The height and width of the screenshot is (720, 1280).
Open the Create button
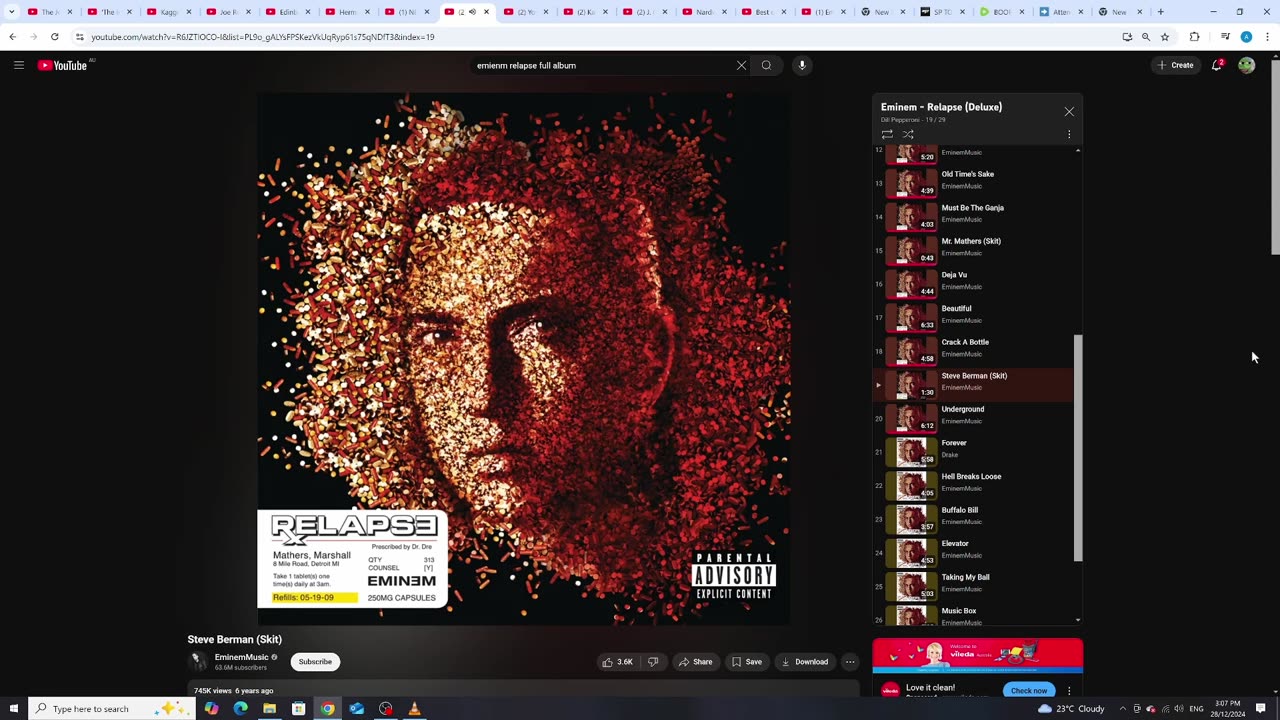click(1175, 65)
